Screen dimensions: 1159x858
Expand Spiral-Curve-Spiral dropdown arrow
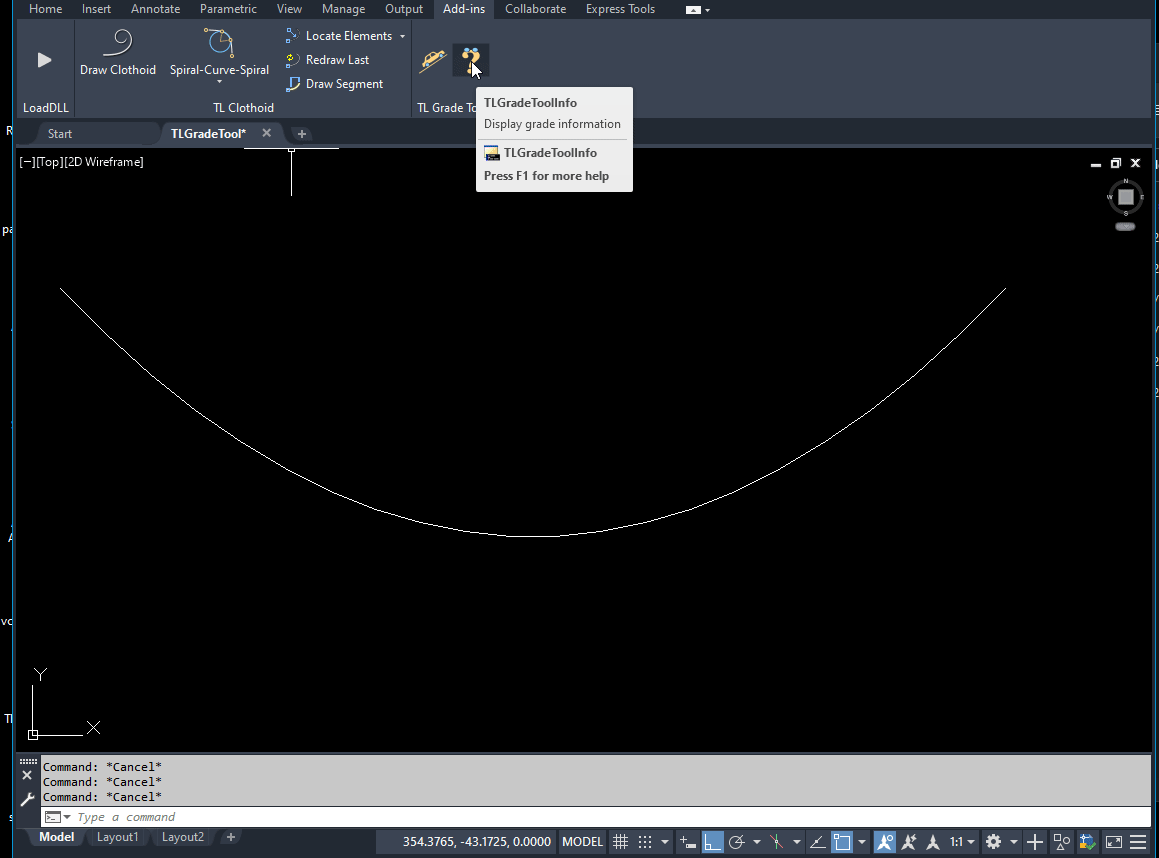[220, 81]
